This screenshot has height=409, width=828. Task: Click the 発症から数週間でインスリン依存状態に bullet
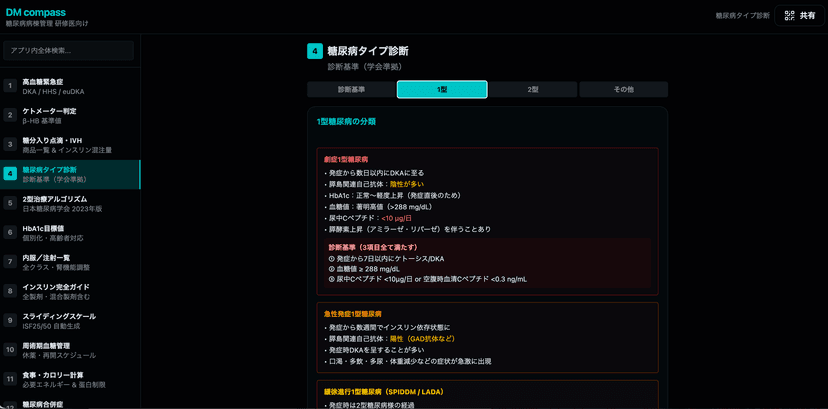[387, 328]
